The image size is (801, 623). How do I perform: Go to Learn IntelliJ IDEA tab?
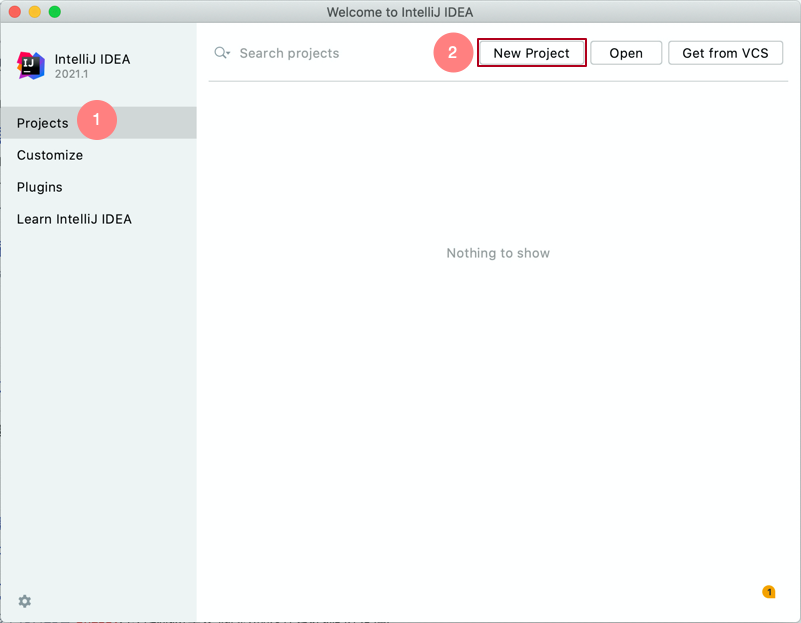pos(99,219)
